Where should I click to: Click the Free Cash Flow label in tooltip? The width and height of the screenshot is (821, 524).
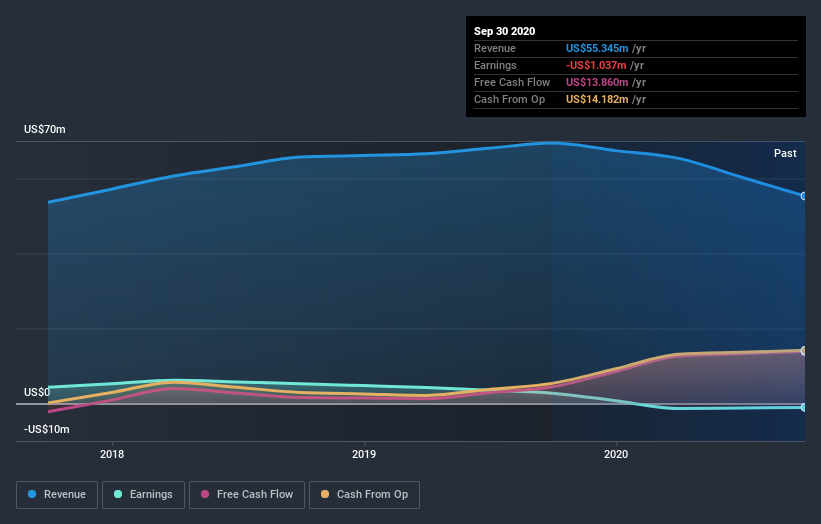(x=512, y=82)
